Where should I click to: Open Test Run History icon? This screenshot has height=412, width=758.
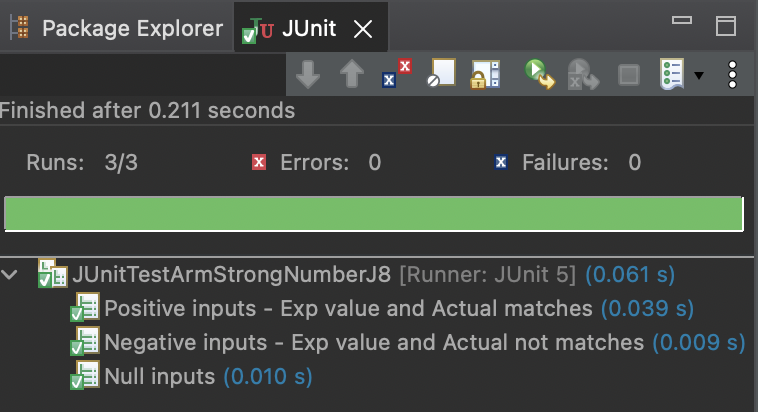(670, 75)
